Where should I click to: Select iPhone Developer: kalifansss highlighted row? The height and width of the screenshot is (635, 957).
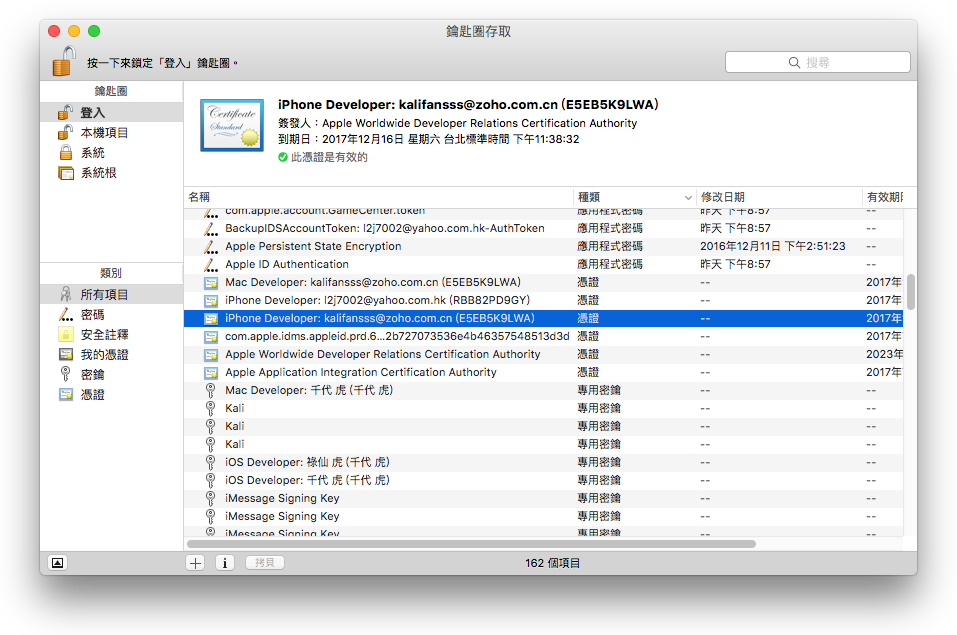tap(543, 318)
